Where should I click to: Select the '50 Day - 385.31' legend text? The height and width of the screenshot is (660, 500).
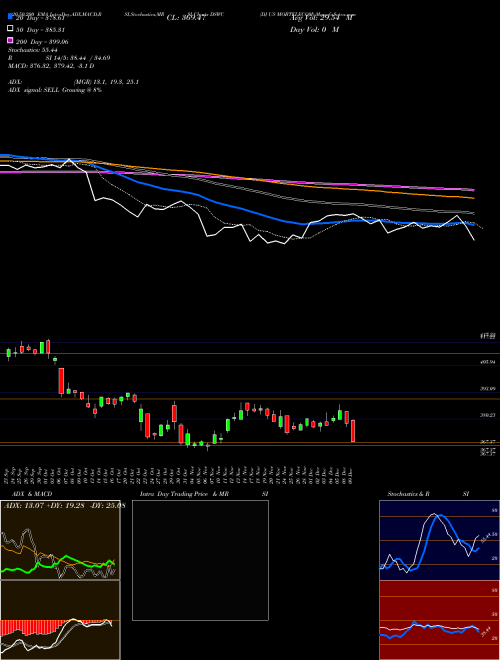tap(40, 30)
